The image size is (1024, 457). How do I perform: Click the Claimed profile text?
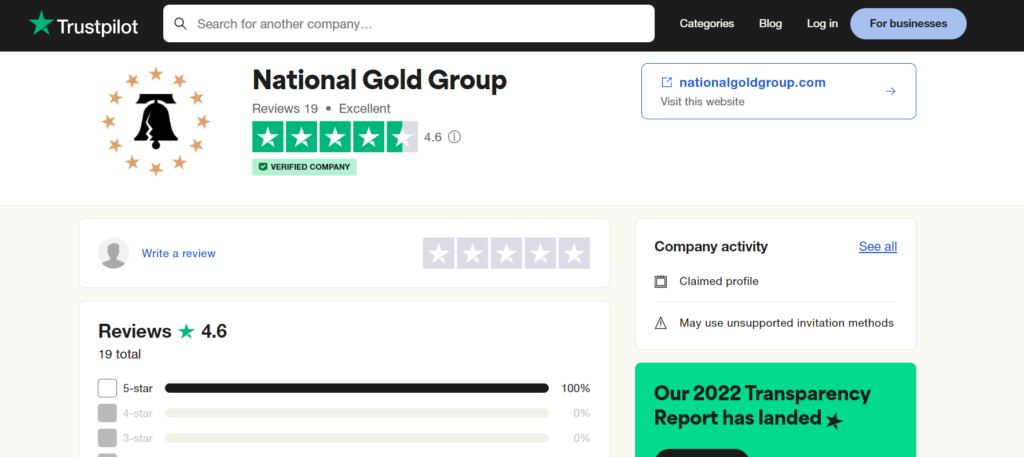click(719, 281)
